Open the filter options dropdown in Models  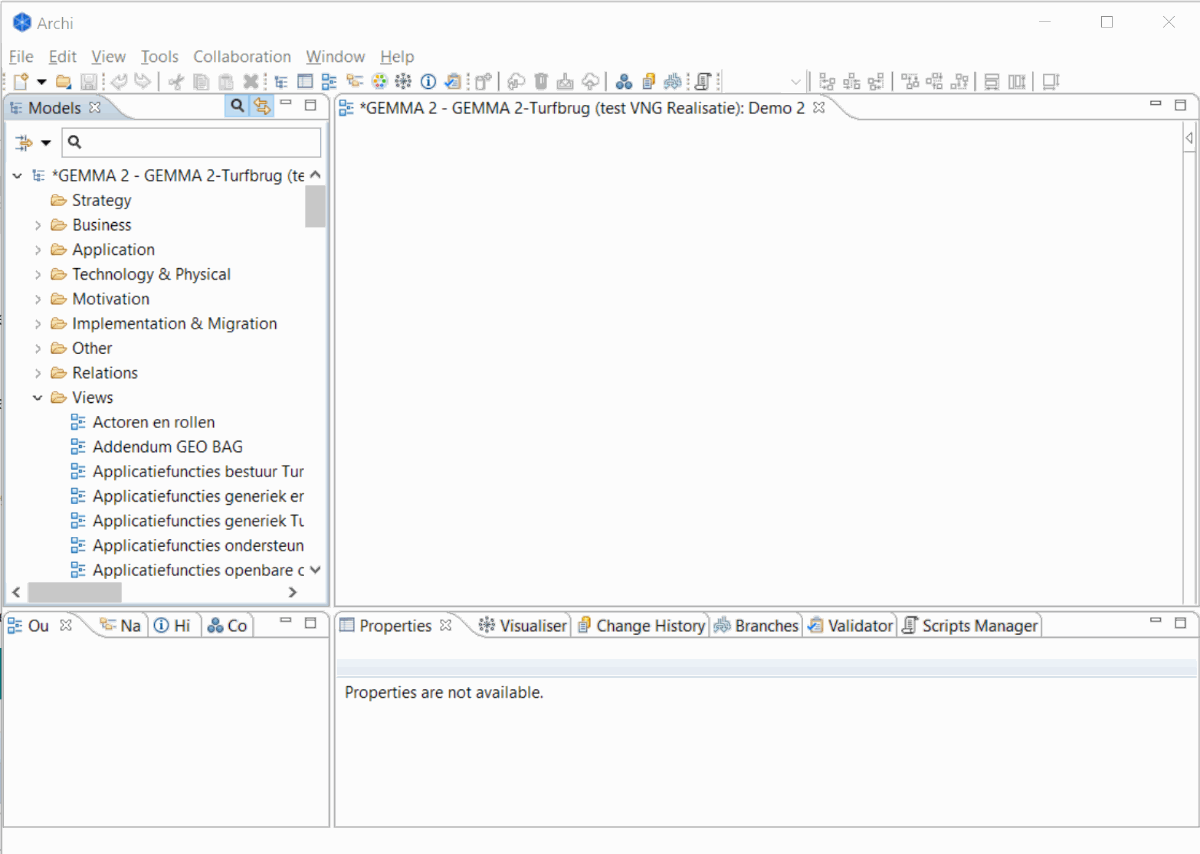46,143
